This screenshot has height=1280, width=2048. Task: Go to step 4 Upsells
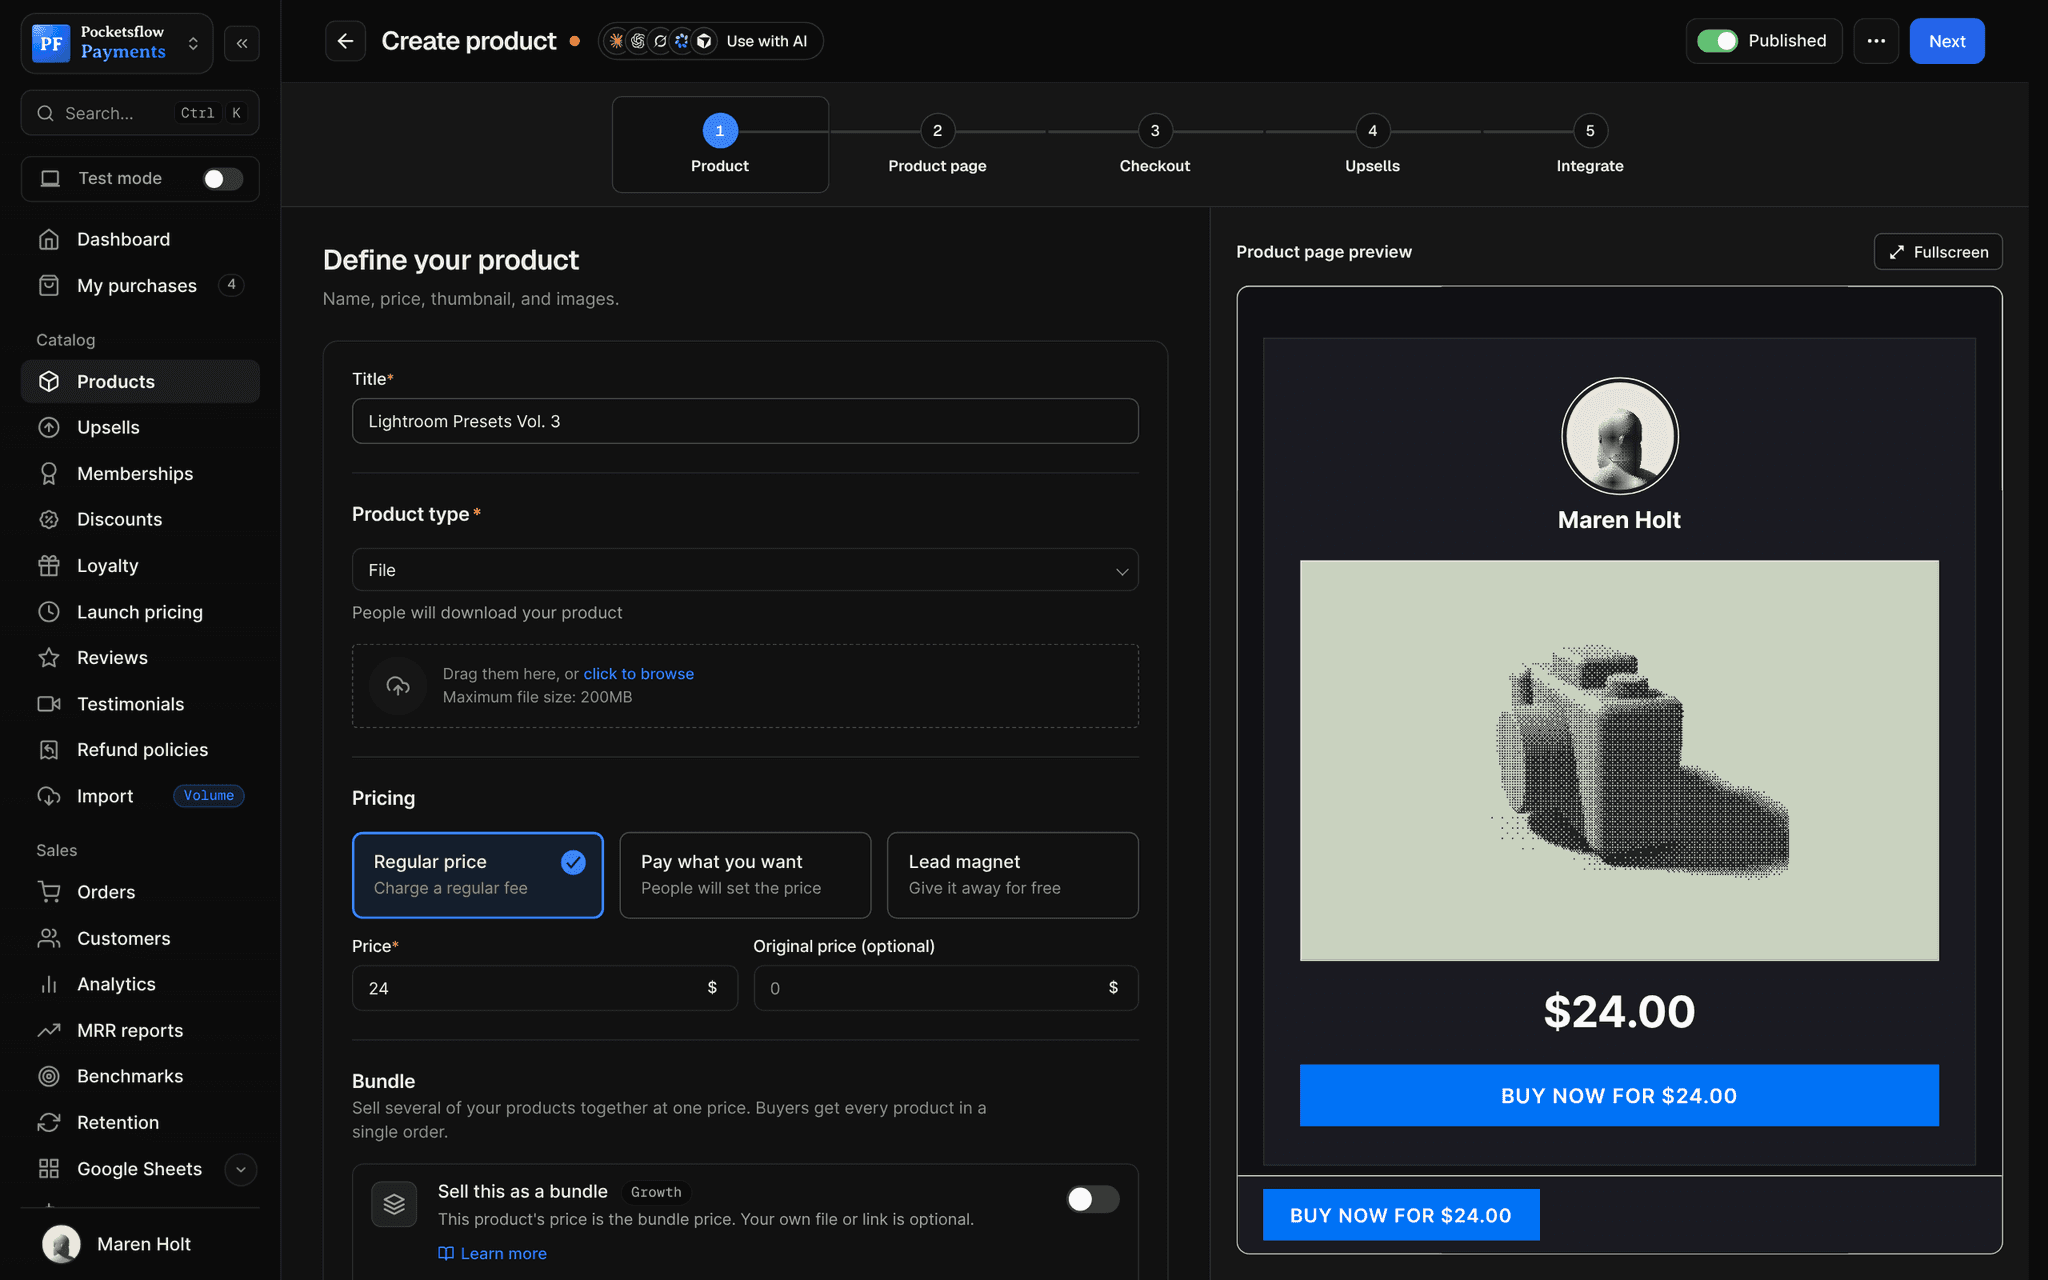1372,145
